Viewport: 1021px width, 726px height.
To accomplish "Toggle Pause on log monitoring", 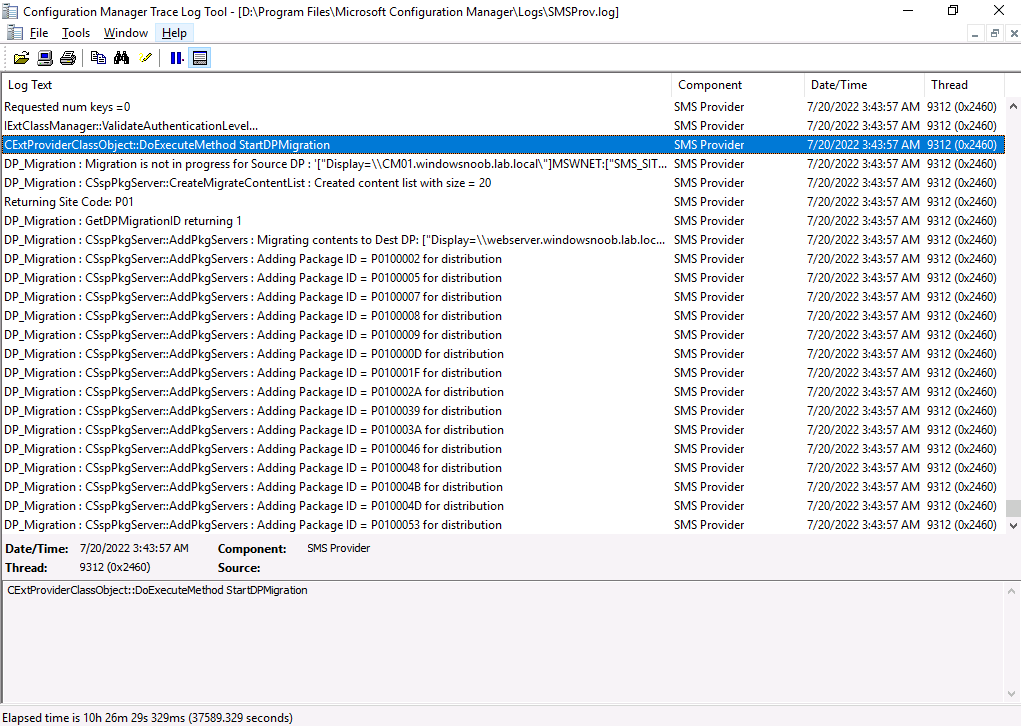I will (176, 58).
